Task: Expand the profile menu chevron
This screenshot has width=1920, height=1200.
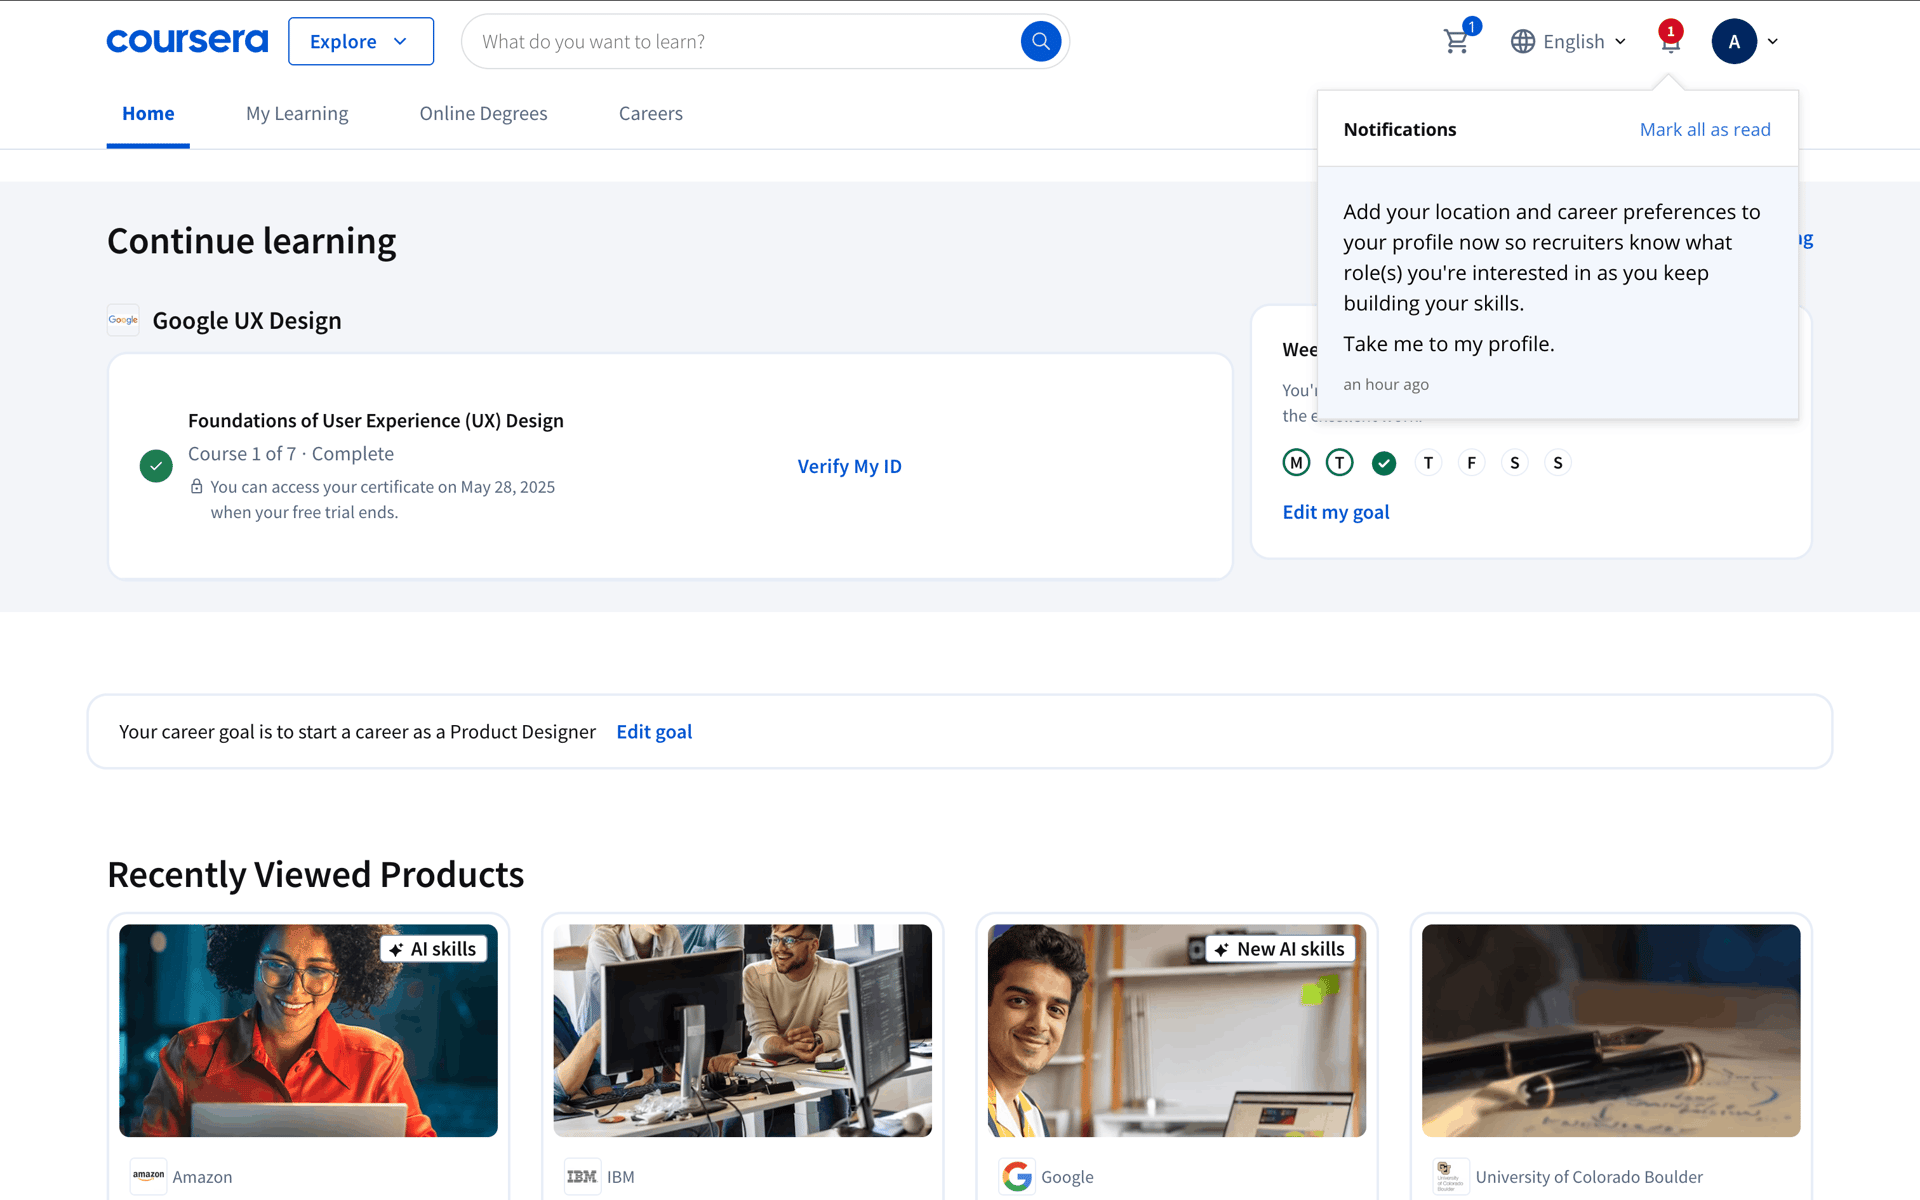Action: (1772, 42)
